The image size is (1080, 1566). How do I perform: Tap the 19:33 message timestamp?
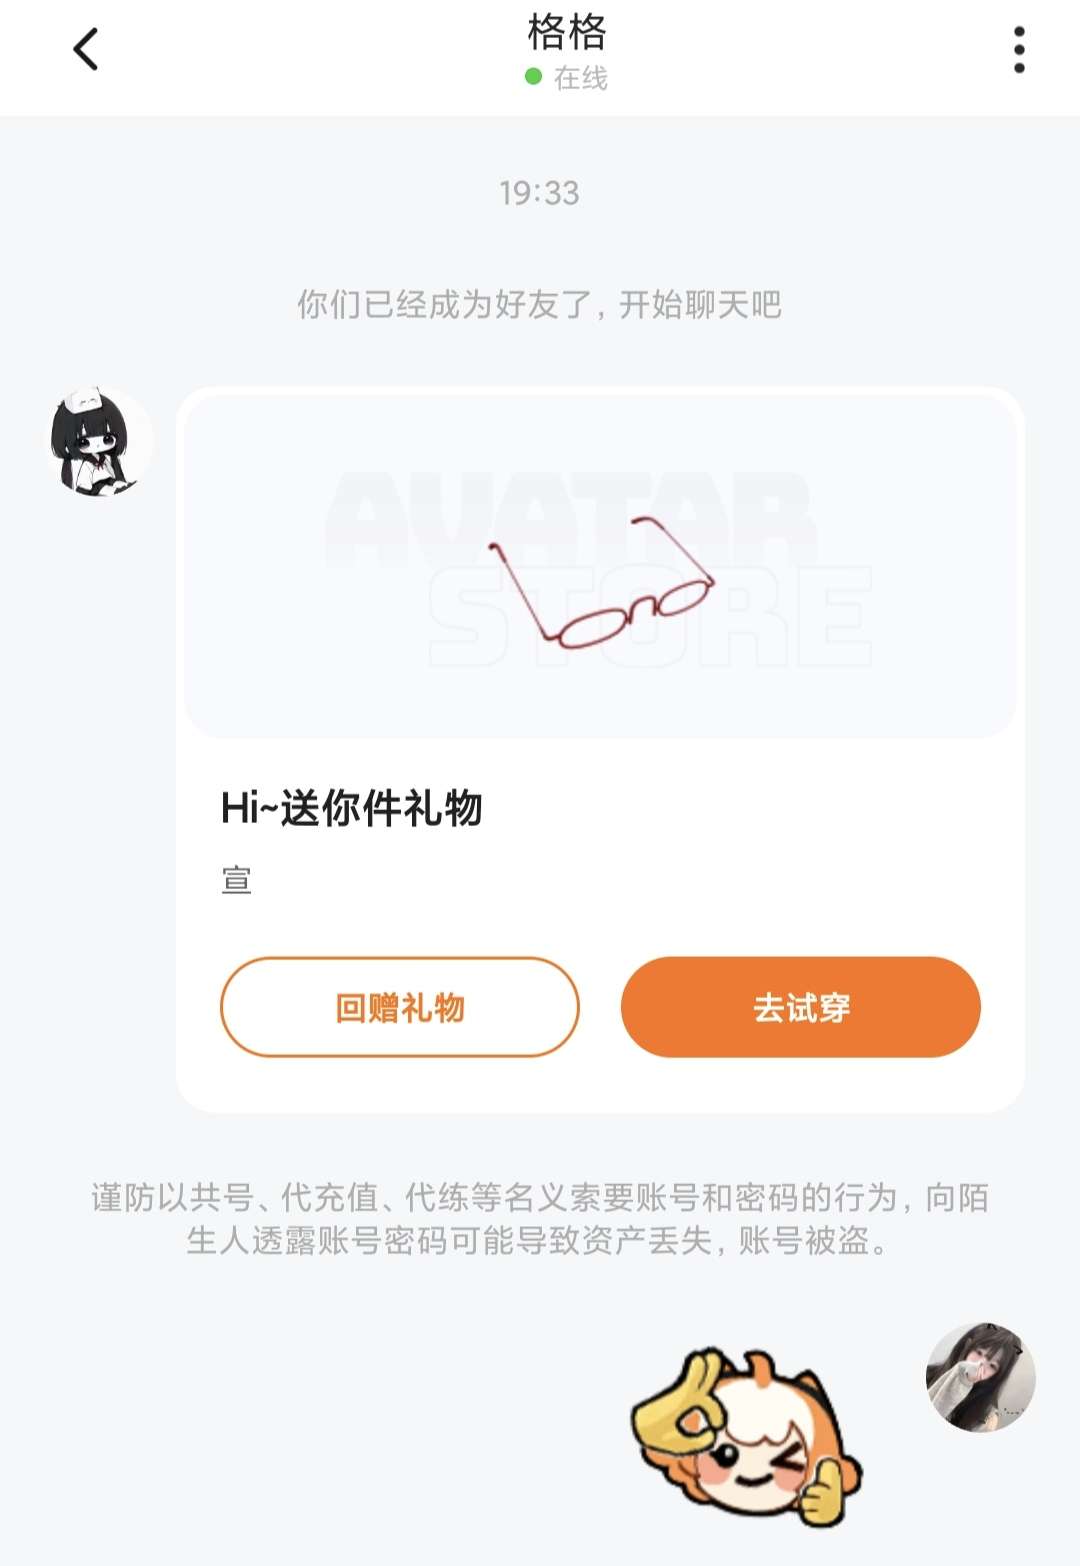(540, 193)
